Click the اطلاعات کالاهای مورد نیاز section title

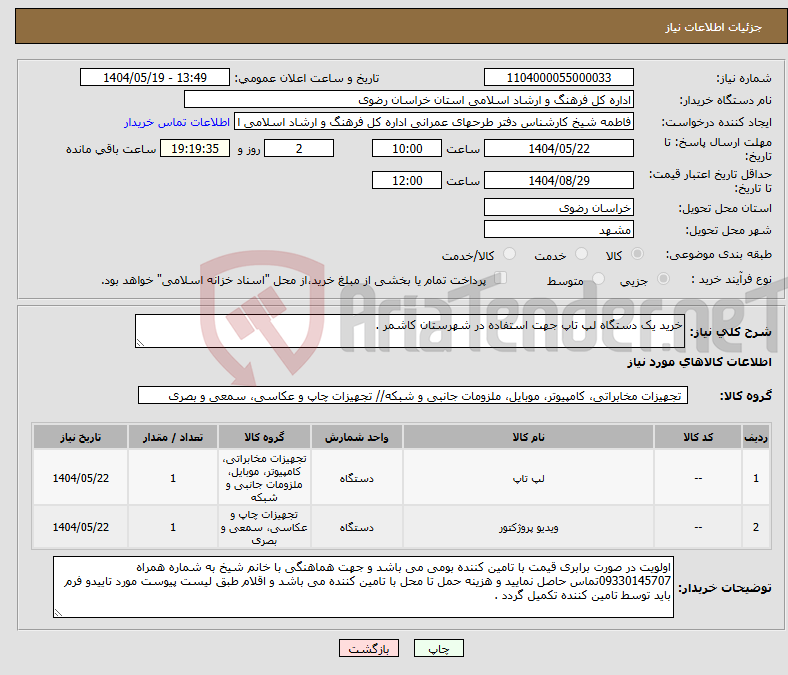point(699,362)
